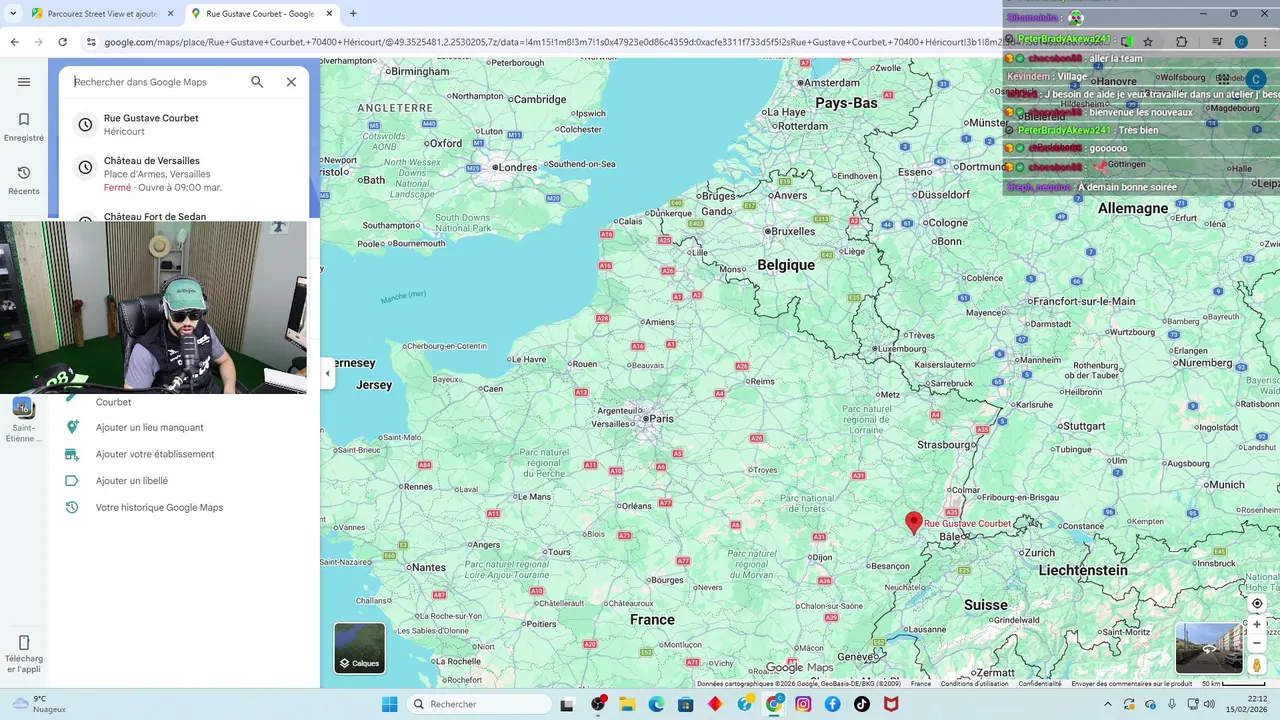The image size is (1280, 720).
Task: Open Microsoft Store from taskbar
Action: point(685,704)
